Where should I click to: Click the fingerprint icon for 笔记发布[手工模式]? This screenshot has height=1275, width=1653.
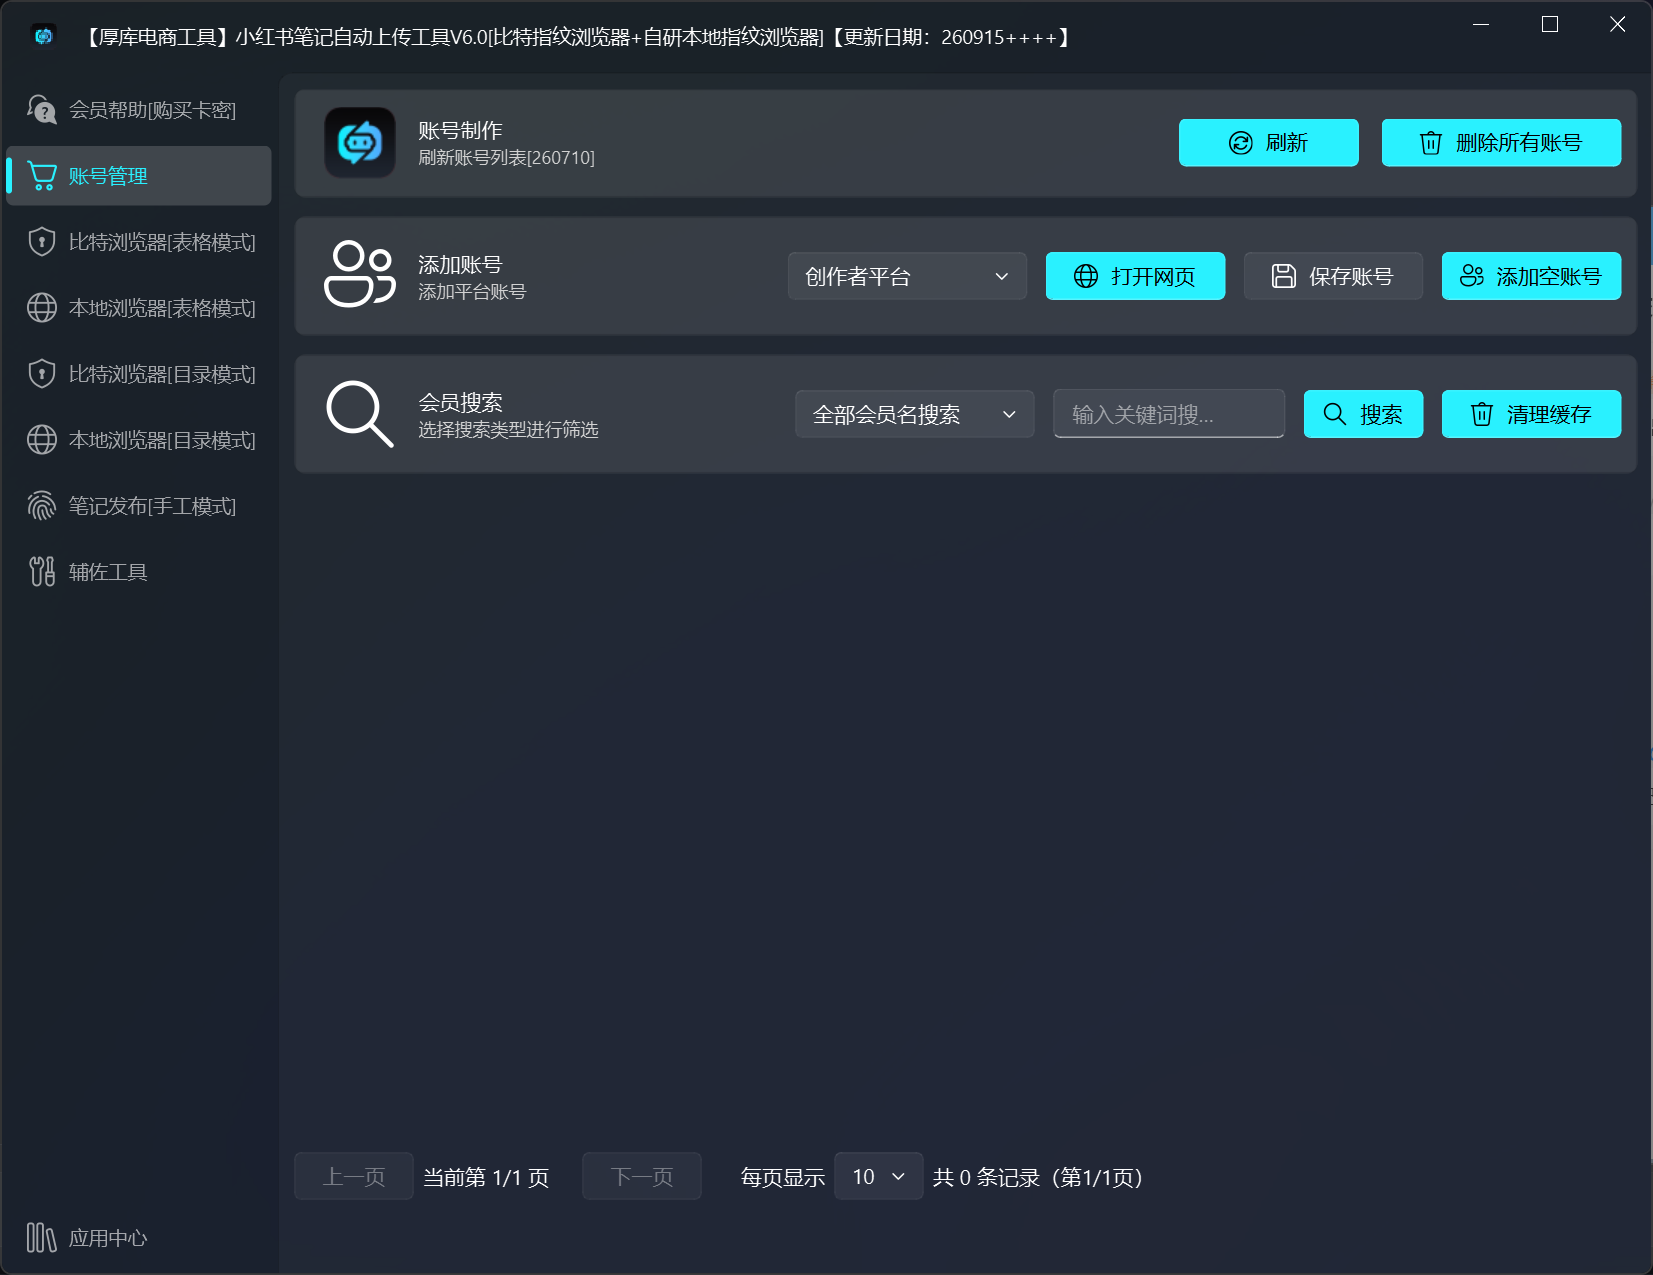(42, 506)
